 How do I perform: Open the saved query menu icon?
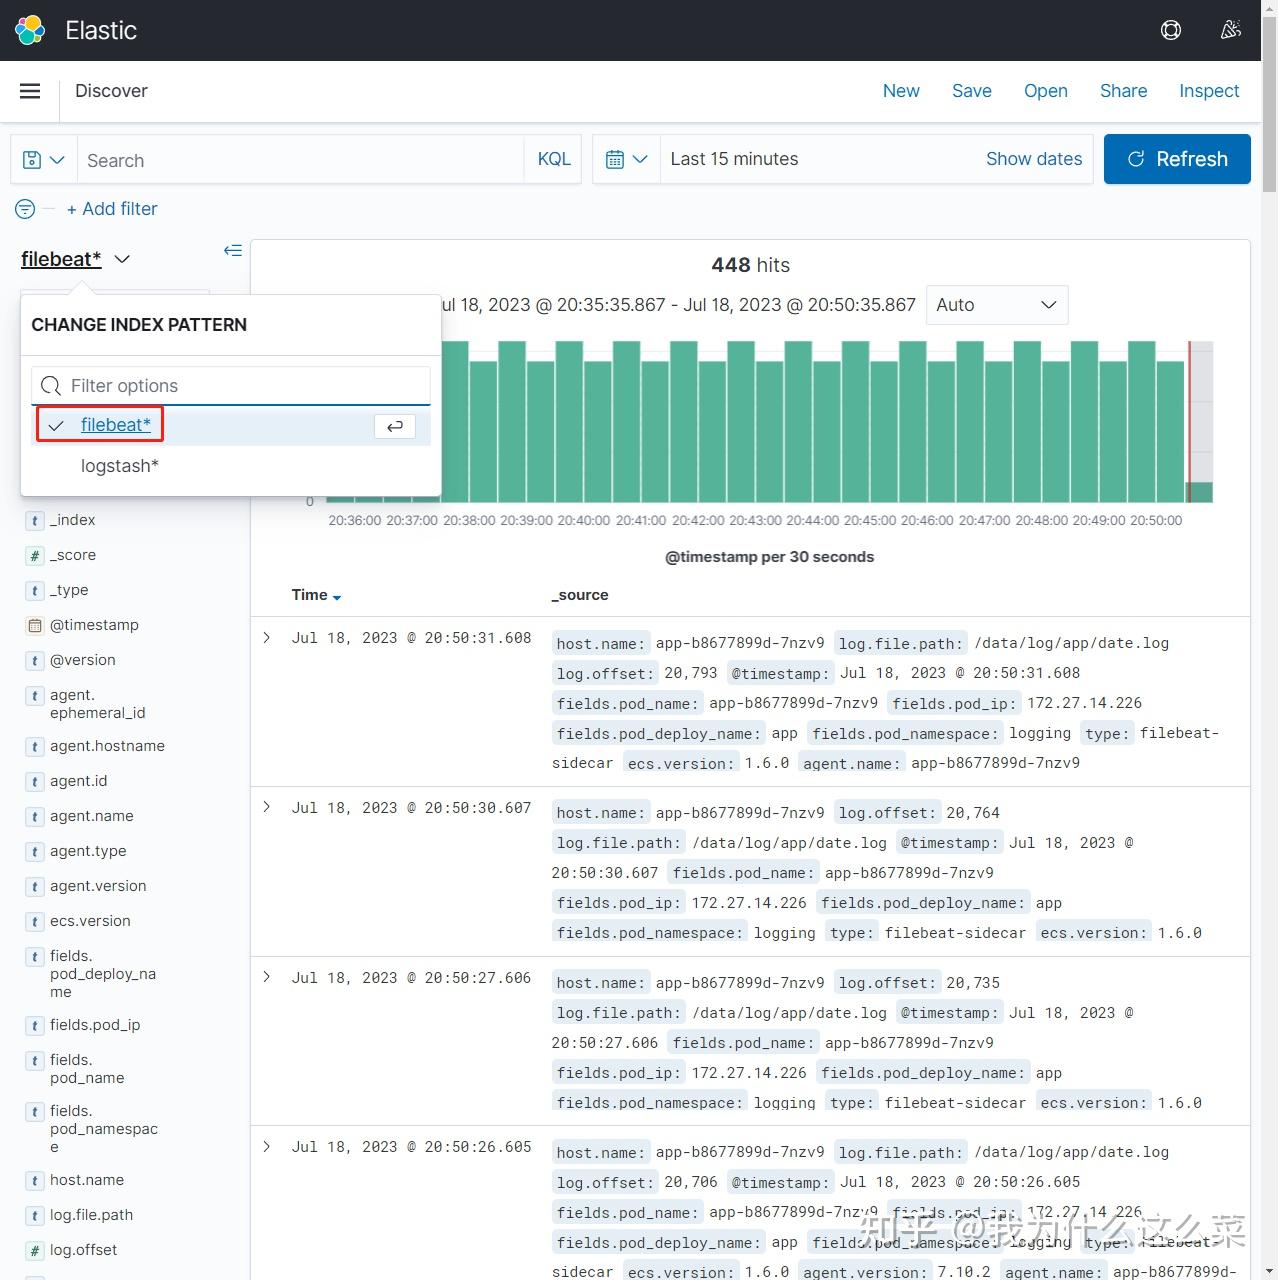pyautogui.click(x=44, y=160)
